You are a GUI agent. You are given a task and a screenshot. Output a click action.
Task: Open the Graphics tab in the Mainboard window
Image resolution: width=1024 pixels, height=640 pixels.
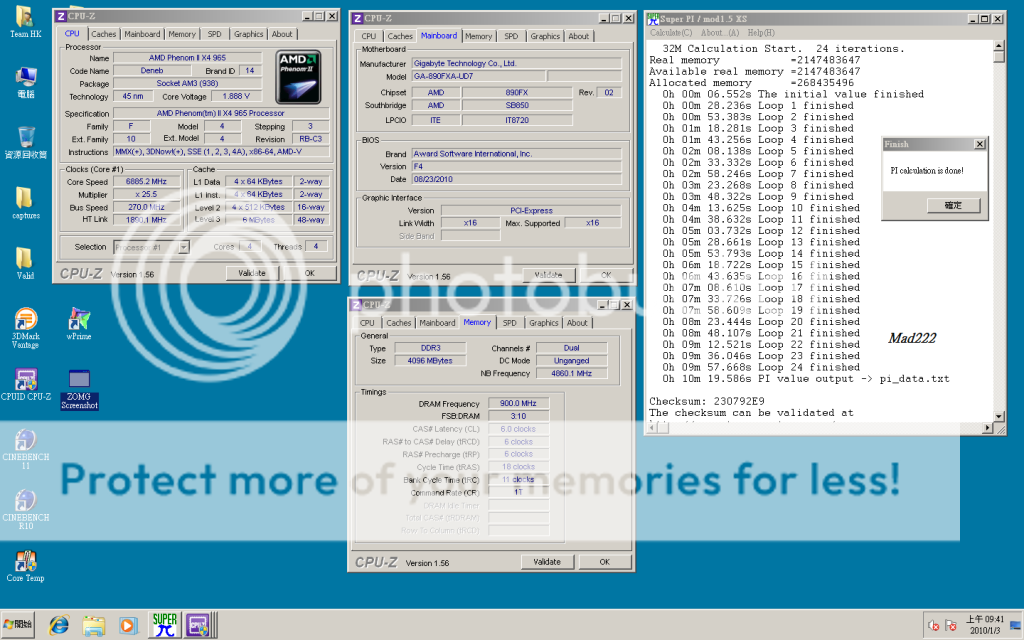(x=545, y=36)
